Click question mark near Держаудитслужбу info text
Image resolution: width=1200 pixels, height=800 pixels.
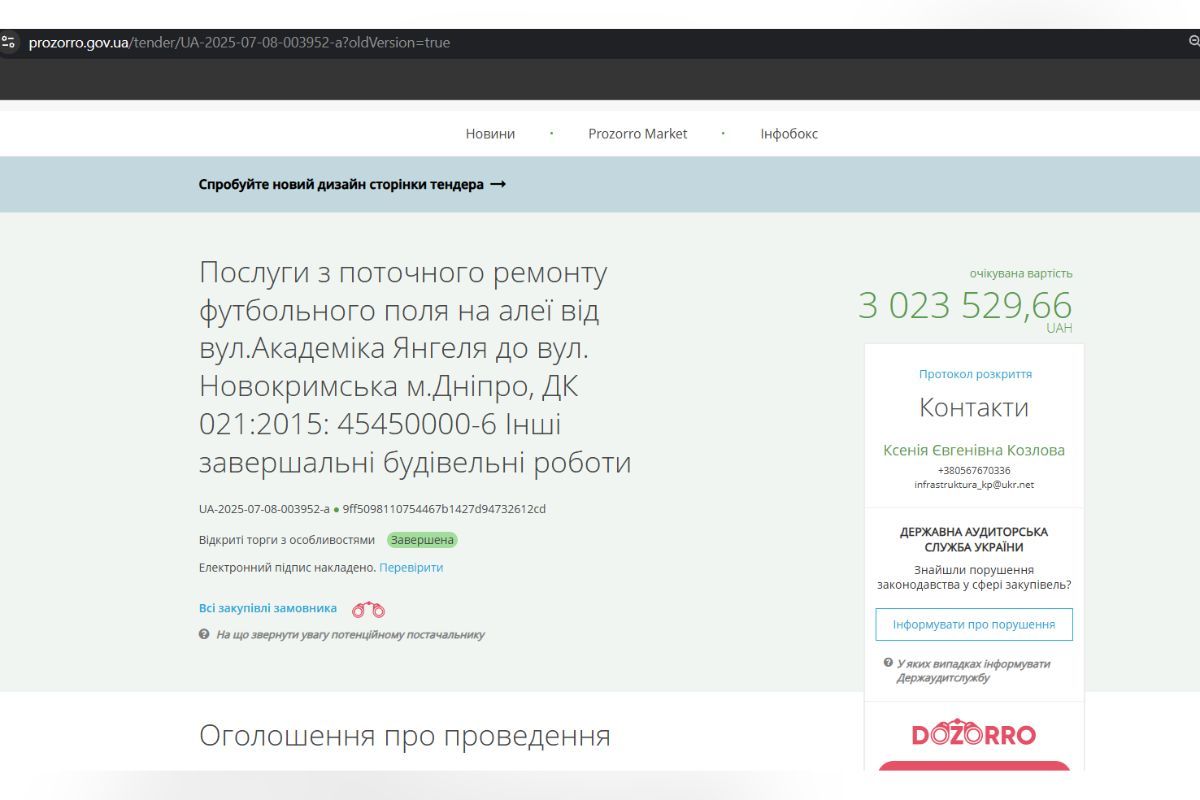coord(887,664)
